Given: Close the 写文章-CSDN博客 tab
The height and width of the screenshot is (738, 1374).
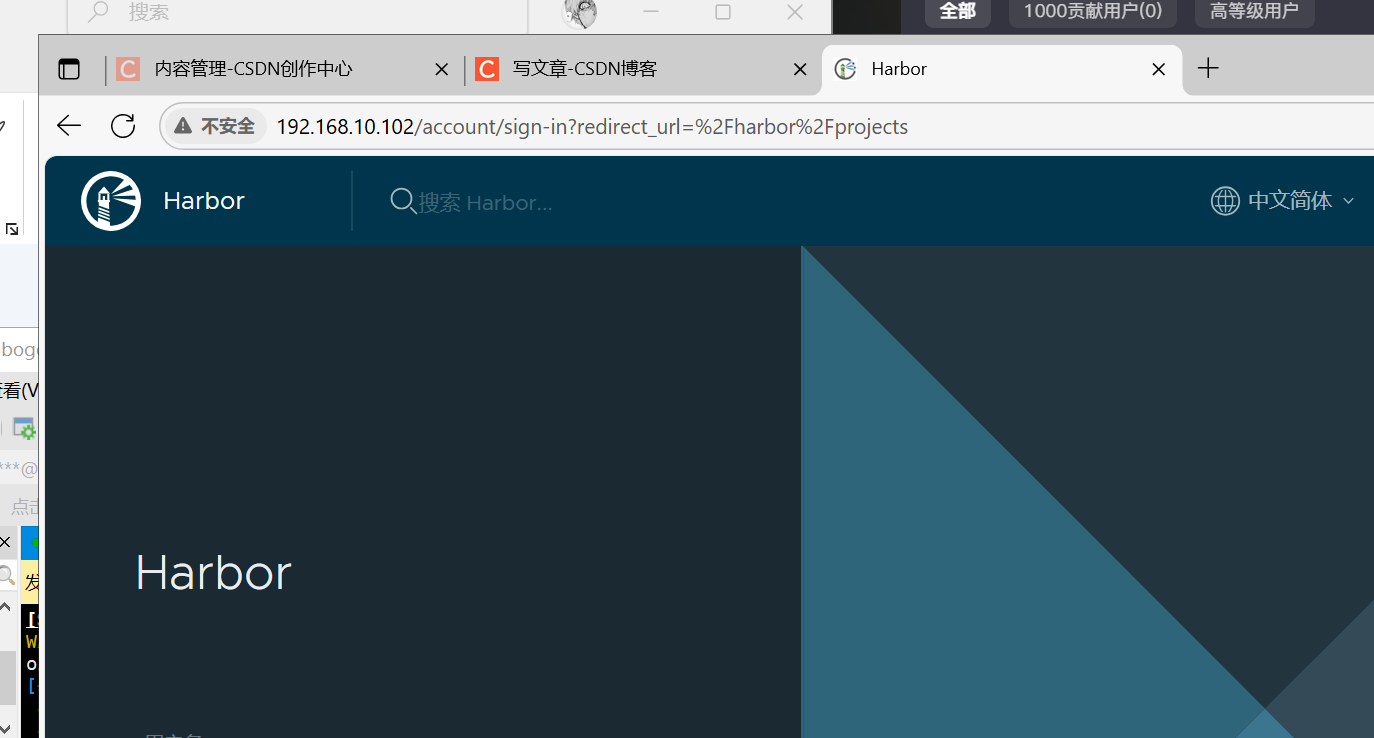Looking at the screenshot, I should click(800, 69).
